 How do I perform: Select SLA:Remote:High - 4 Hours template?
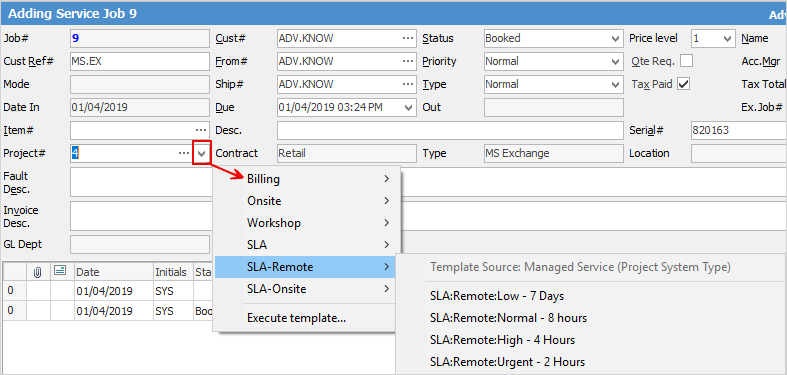coord(502,340)
